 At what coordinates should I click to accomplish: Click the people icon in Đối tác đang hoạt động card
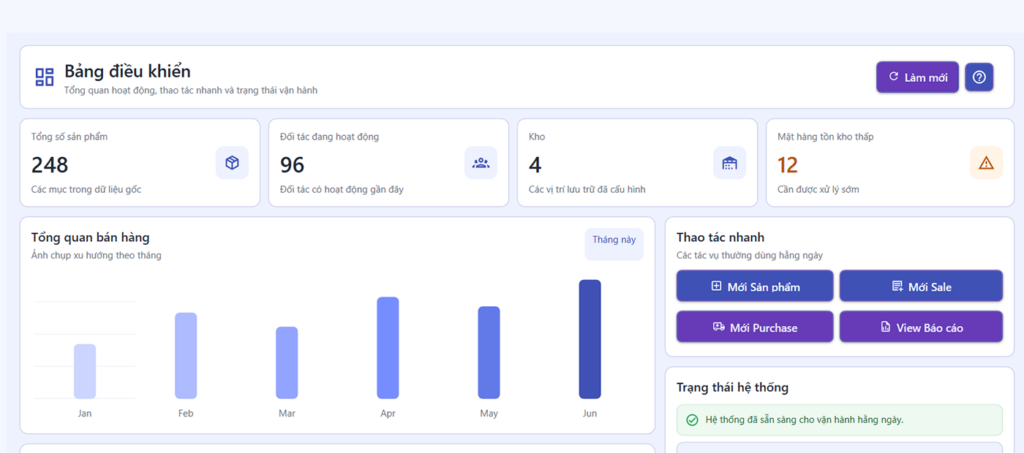point(480,163)
